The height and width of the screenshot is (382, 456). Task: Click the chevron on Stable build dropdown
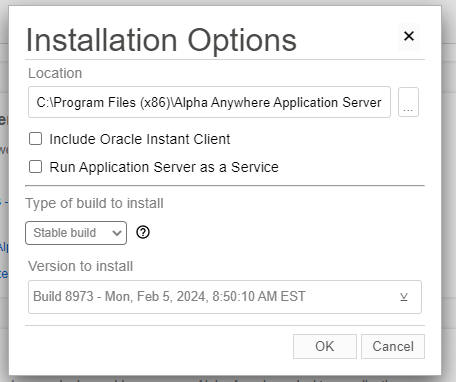(x=117, y=233)
